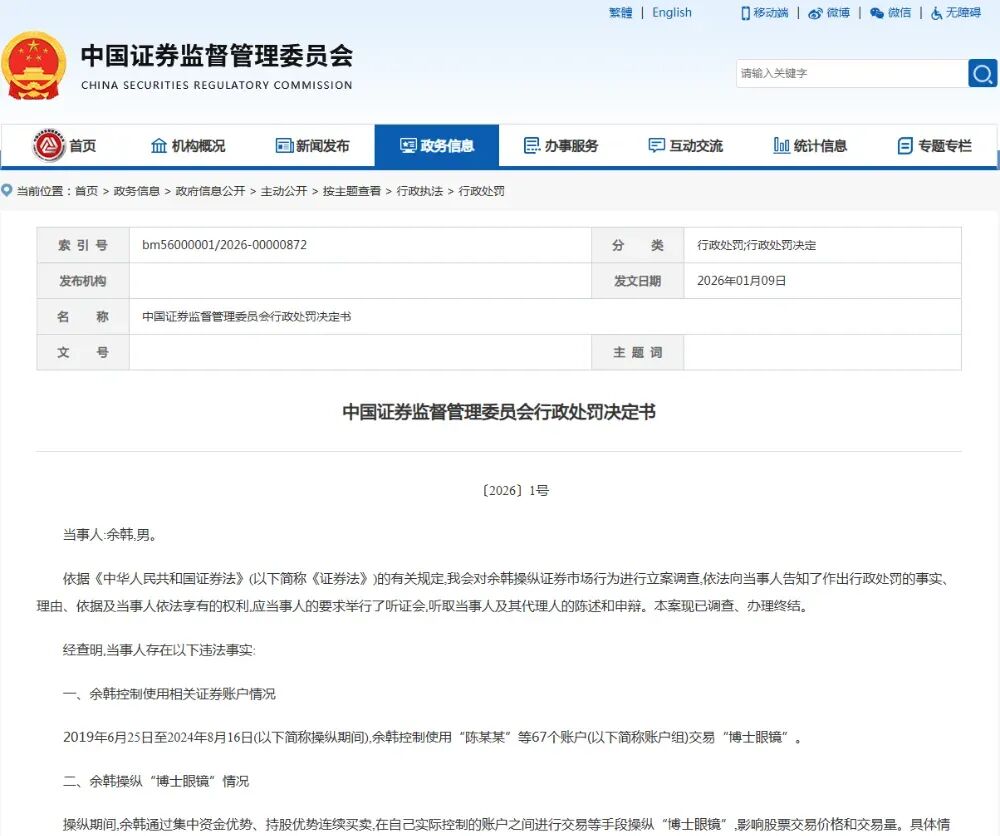Select the 政务信息 tab

[436, 146]
